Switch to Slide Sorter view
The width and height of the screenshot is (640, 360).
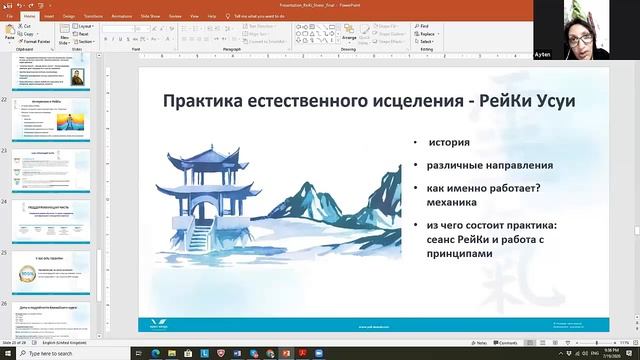542,343
